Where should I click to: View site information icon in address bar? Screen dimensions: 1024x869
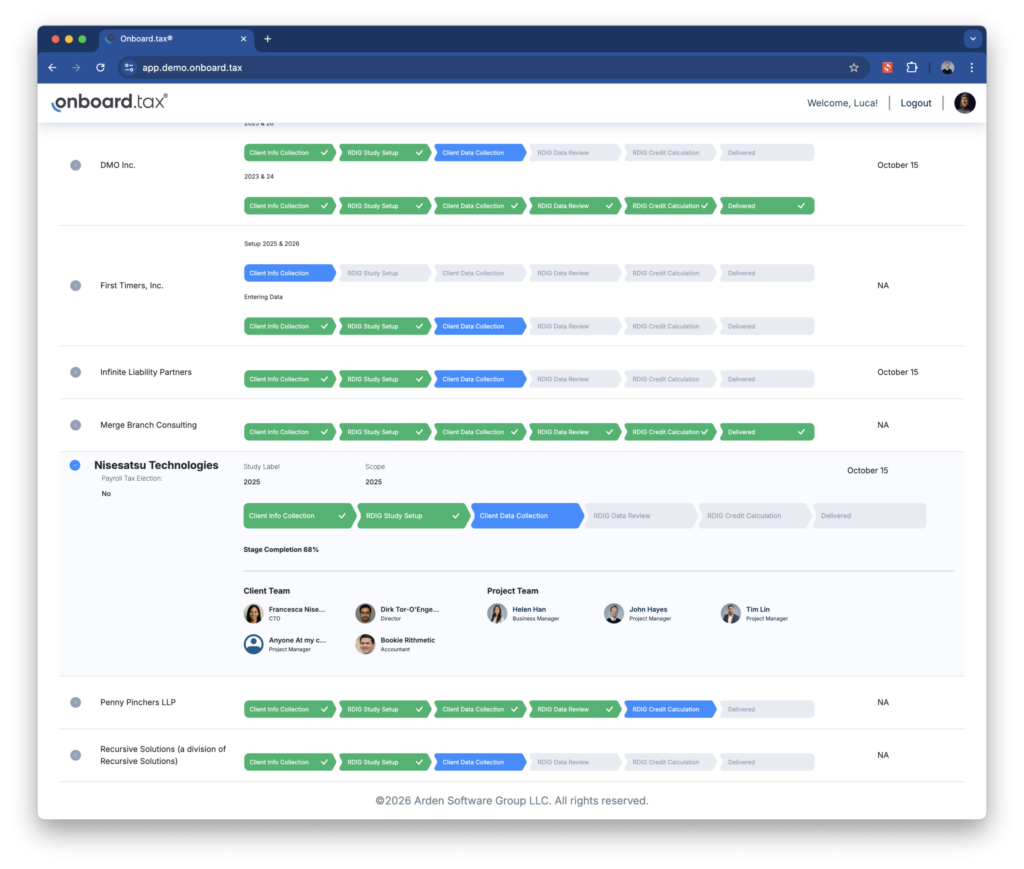point(129,67)
